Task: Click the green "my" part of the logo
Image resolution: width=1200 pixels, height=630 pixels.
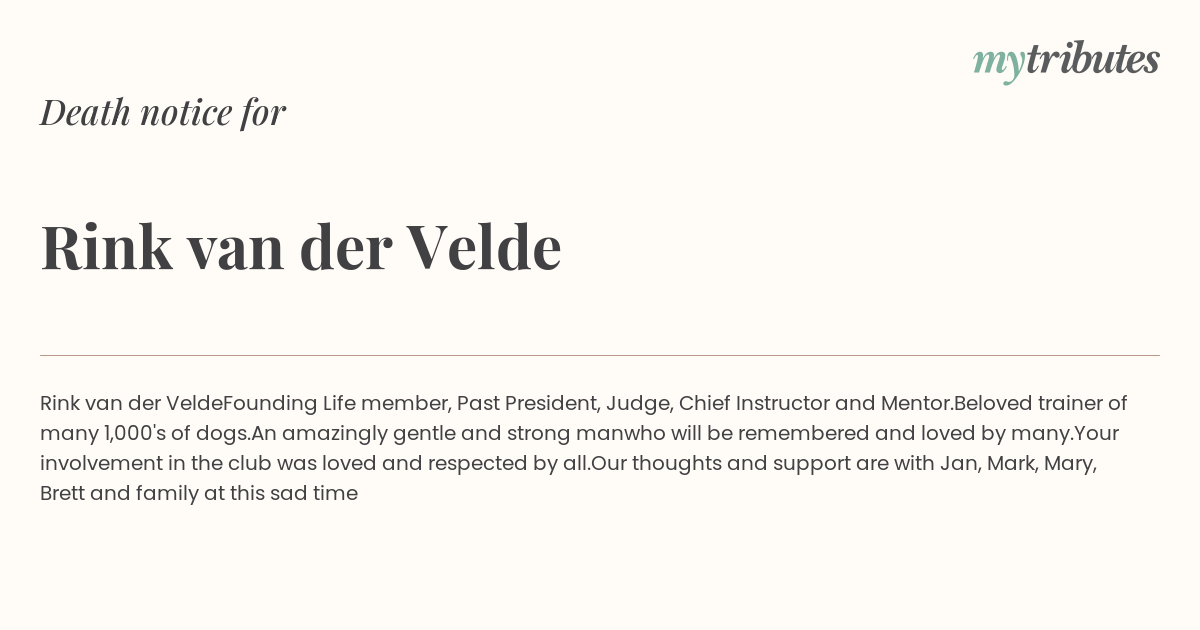Action: 998,64
